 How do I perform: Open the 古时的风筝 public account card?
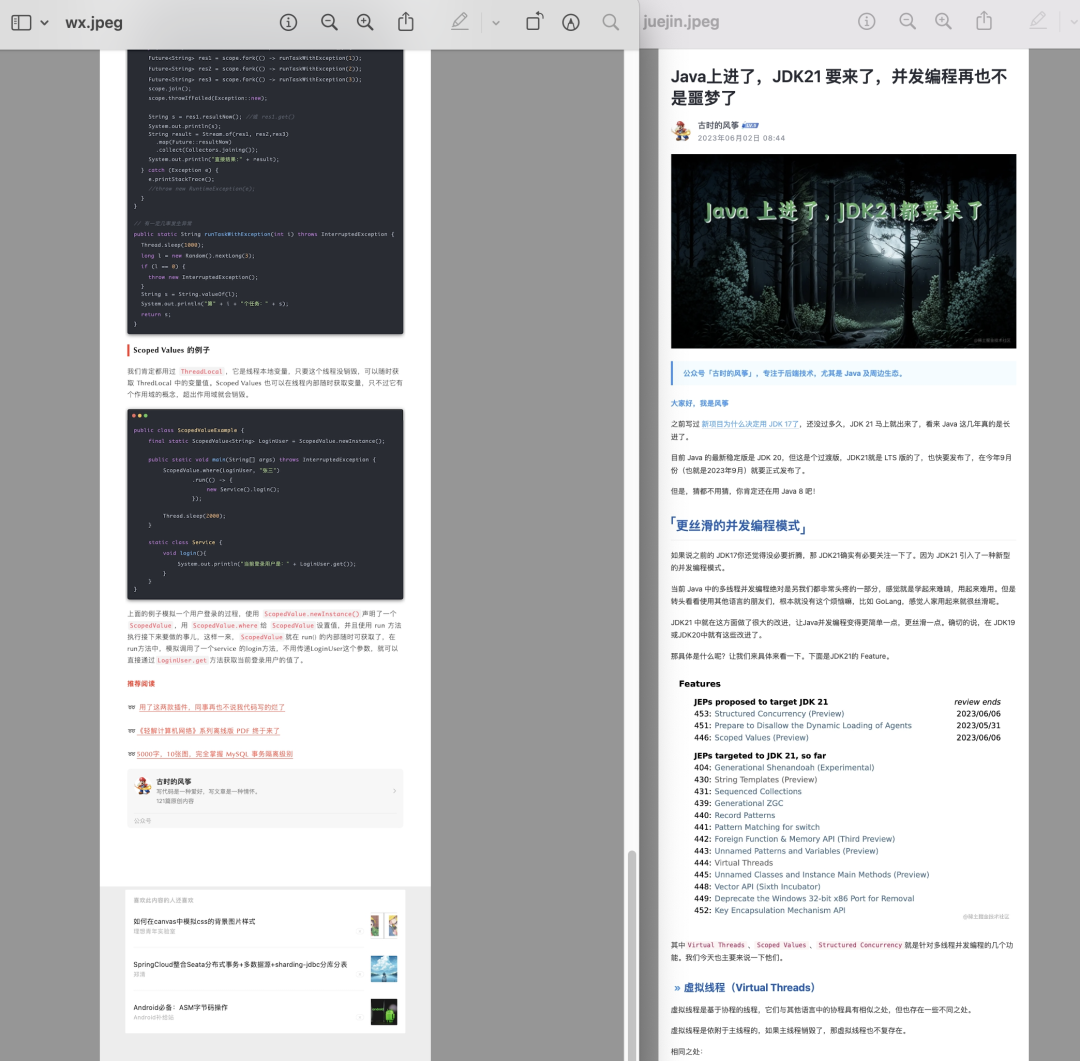point(265,799)
